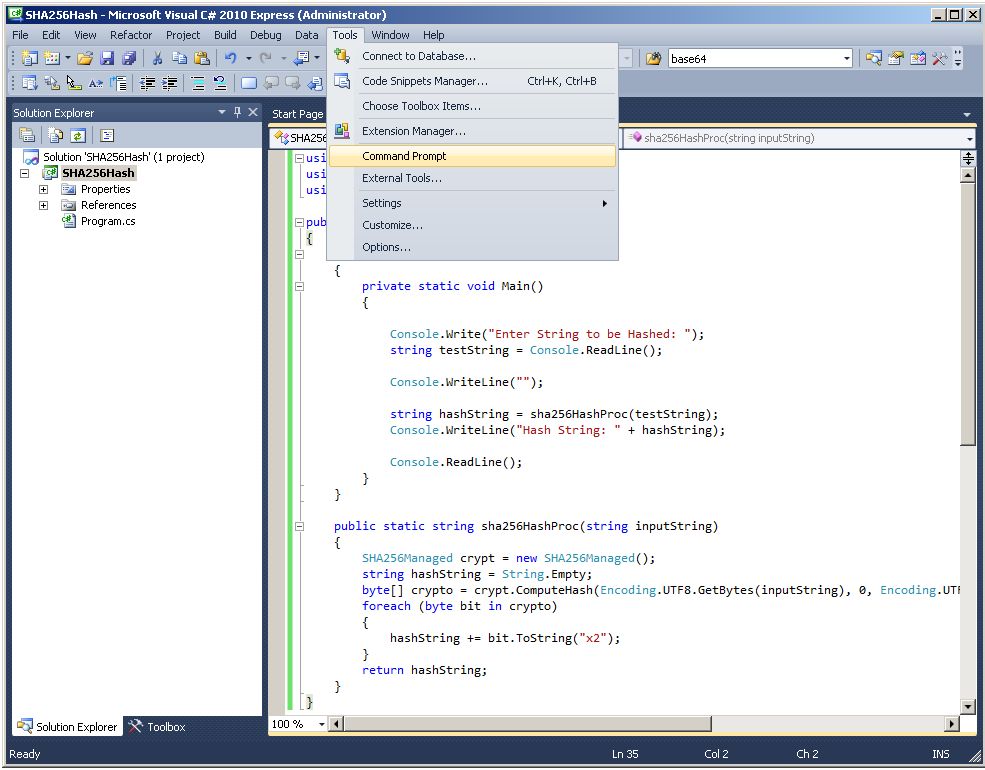Click the Refresh icon in Solution Explorer
This screenshot has width=985, height=770.
78,136
